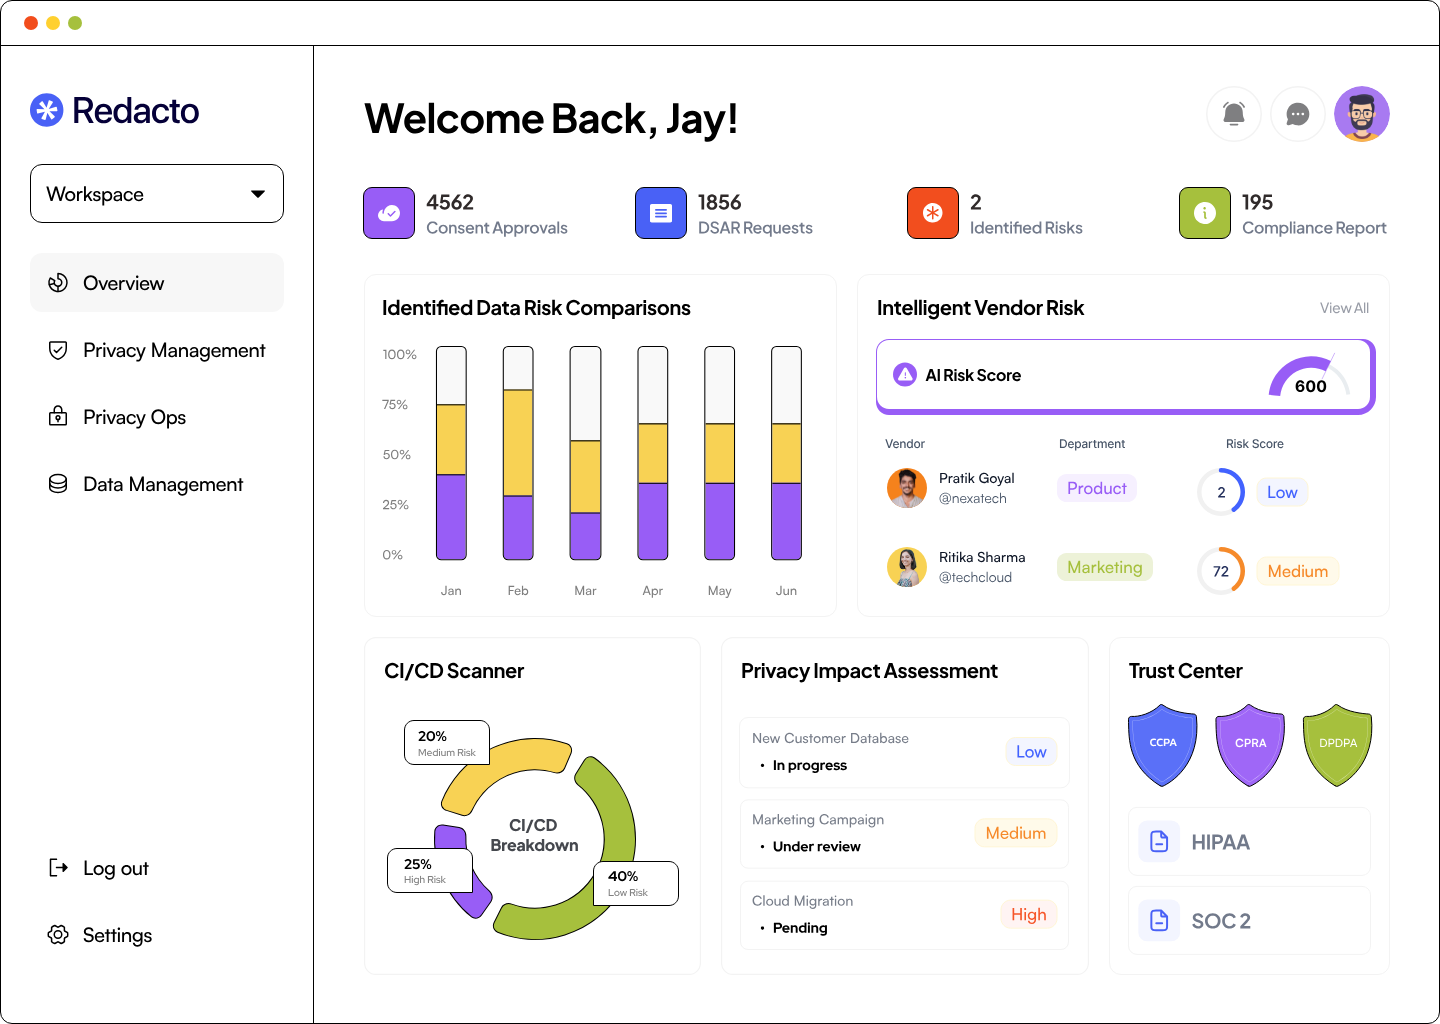Click the Redacto asterisk logo icon

click(x=47, y=110)
